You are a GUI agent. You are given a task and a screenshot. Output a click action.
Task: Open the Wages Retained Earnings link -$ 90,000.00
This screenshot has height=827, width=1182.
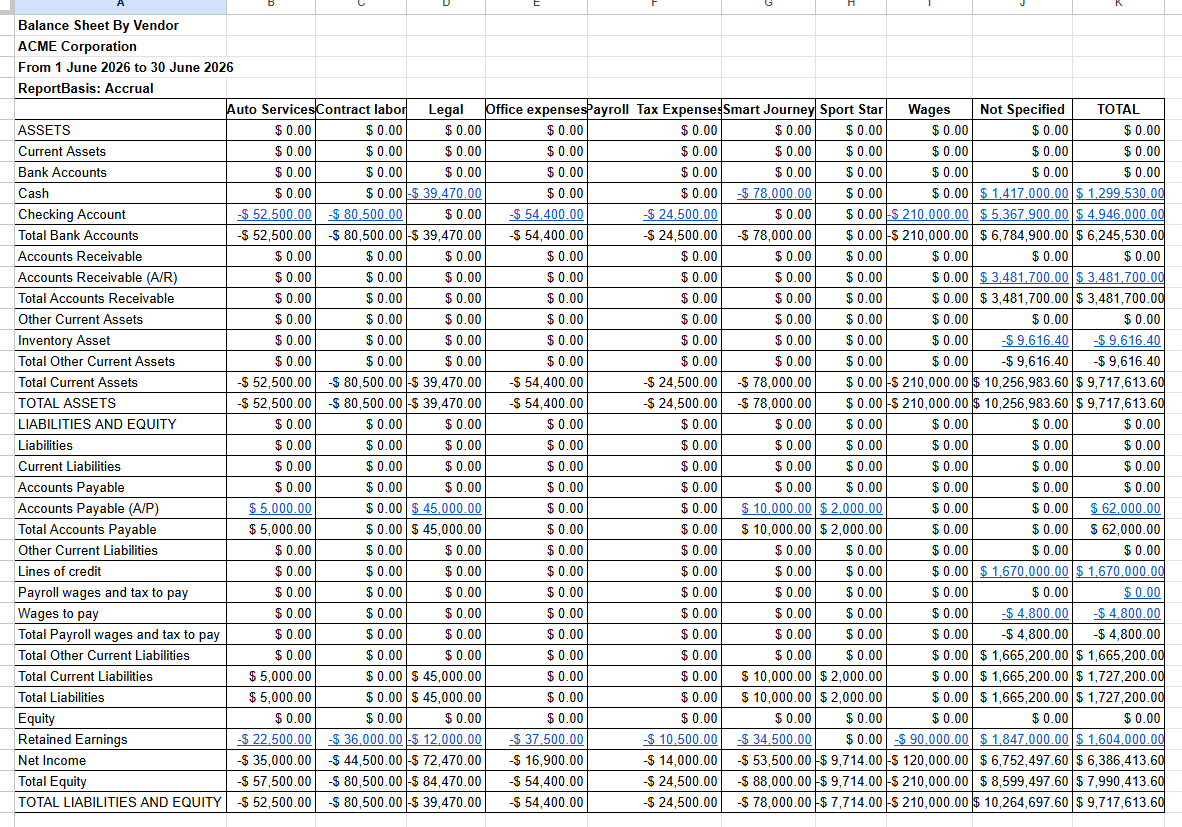[x=931, y=740]
